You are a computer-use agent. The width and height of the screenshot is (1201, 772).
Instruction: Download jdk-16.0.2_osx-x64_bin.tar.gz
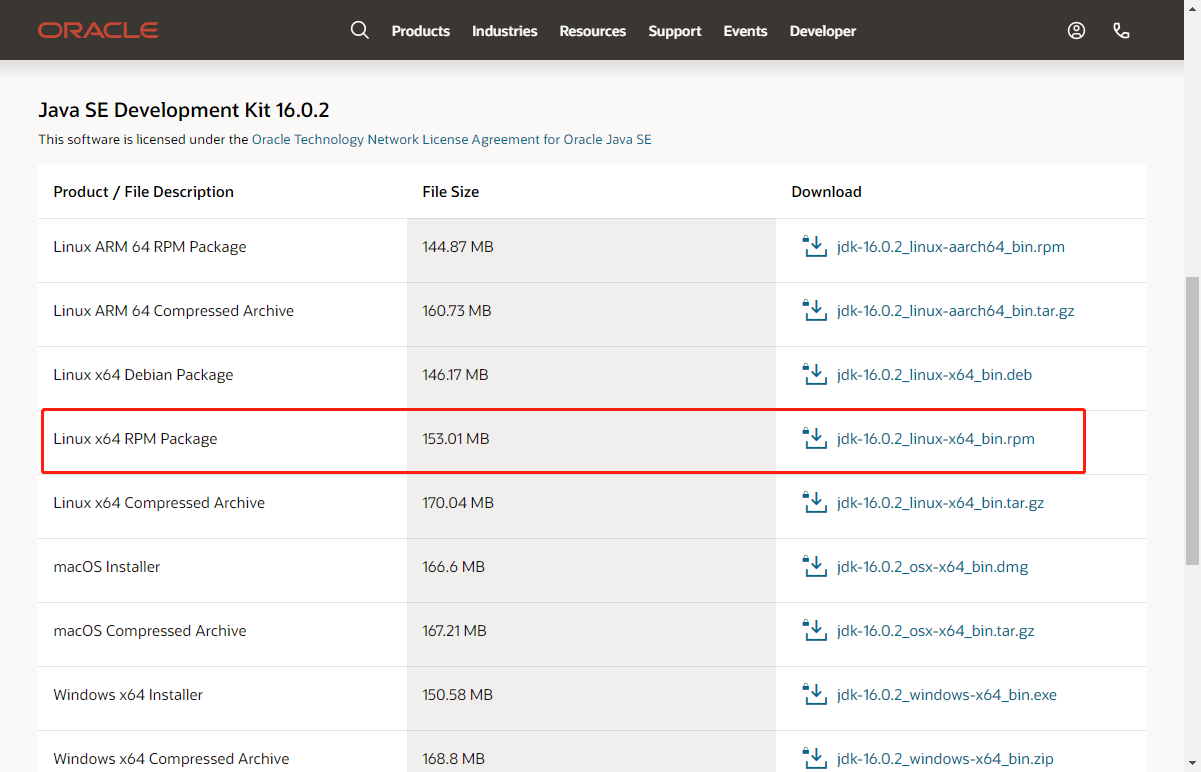click(936, 631)
